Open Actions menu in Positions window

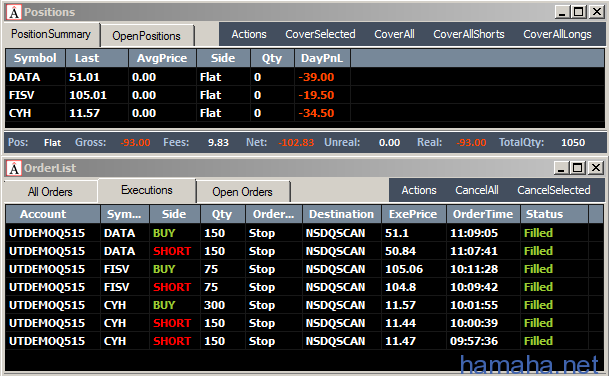coord(249,34)
